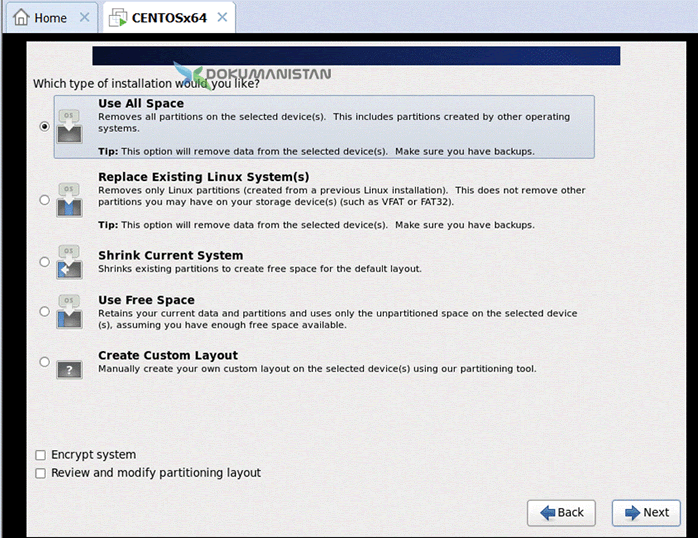The height and width of the screenshot is (538, 698).
Task: Switch to the CENTOSx64 tab
Action: [x=169, y=17]
